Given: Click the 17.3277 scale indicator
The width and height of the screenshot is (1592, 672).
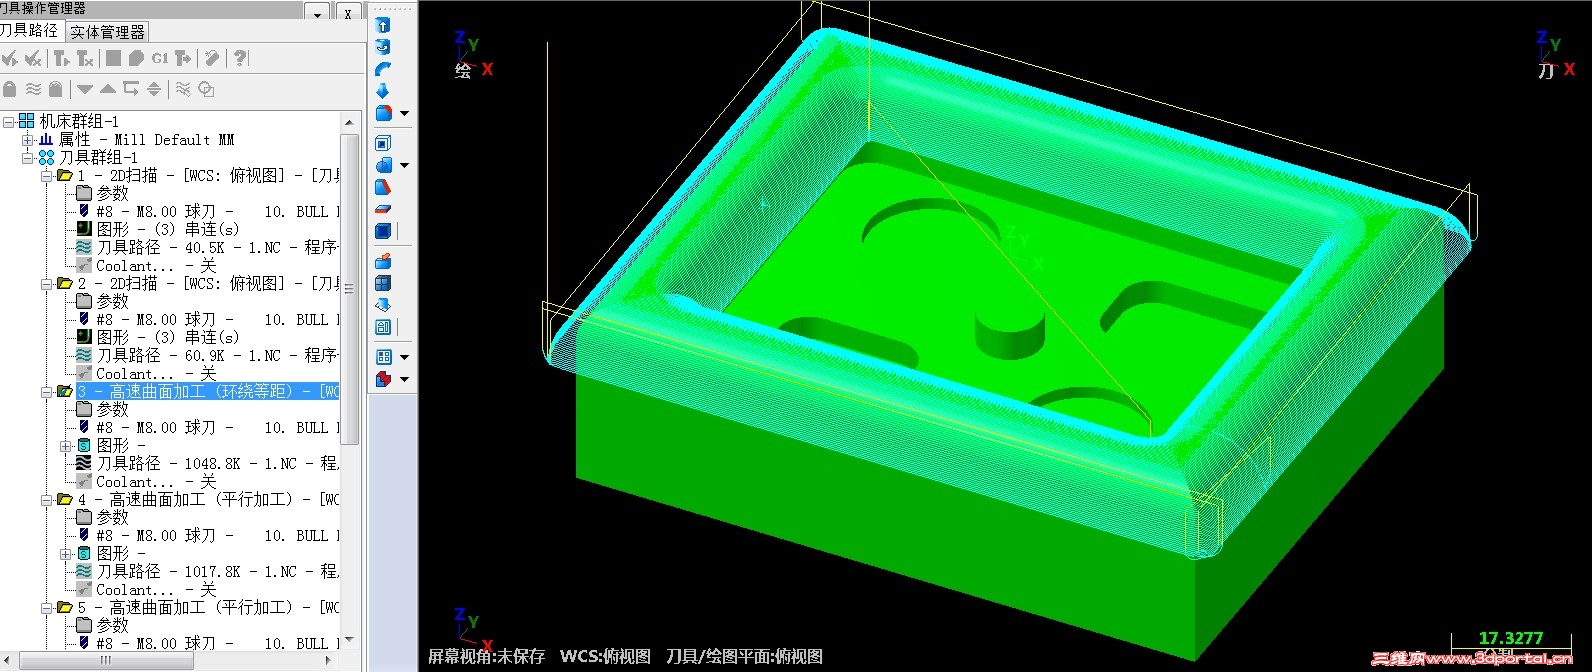Looking at the screenshot, I should (1511, 638).
